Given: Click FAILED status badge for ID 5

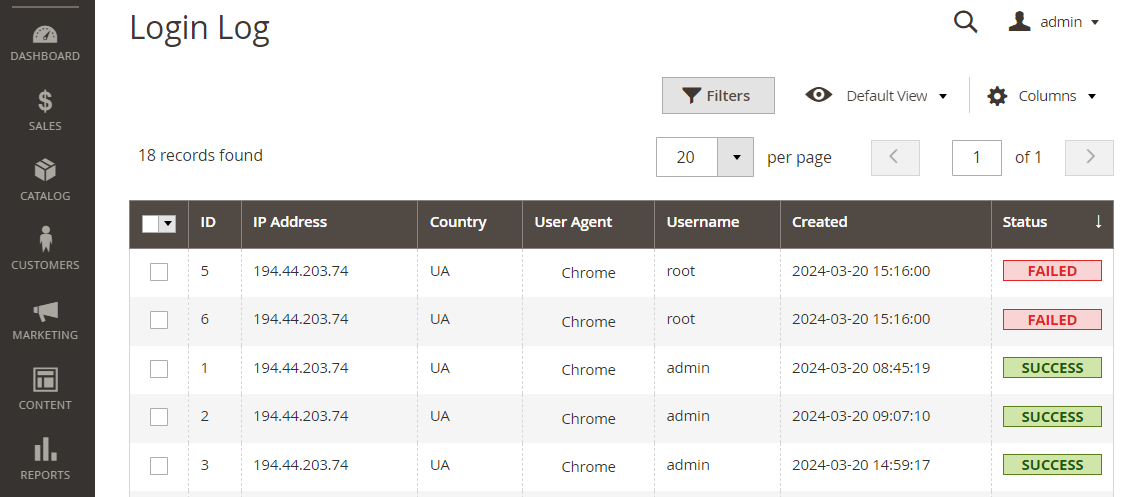Looking at the screenshot, I should coord(1052,271).
